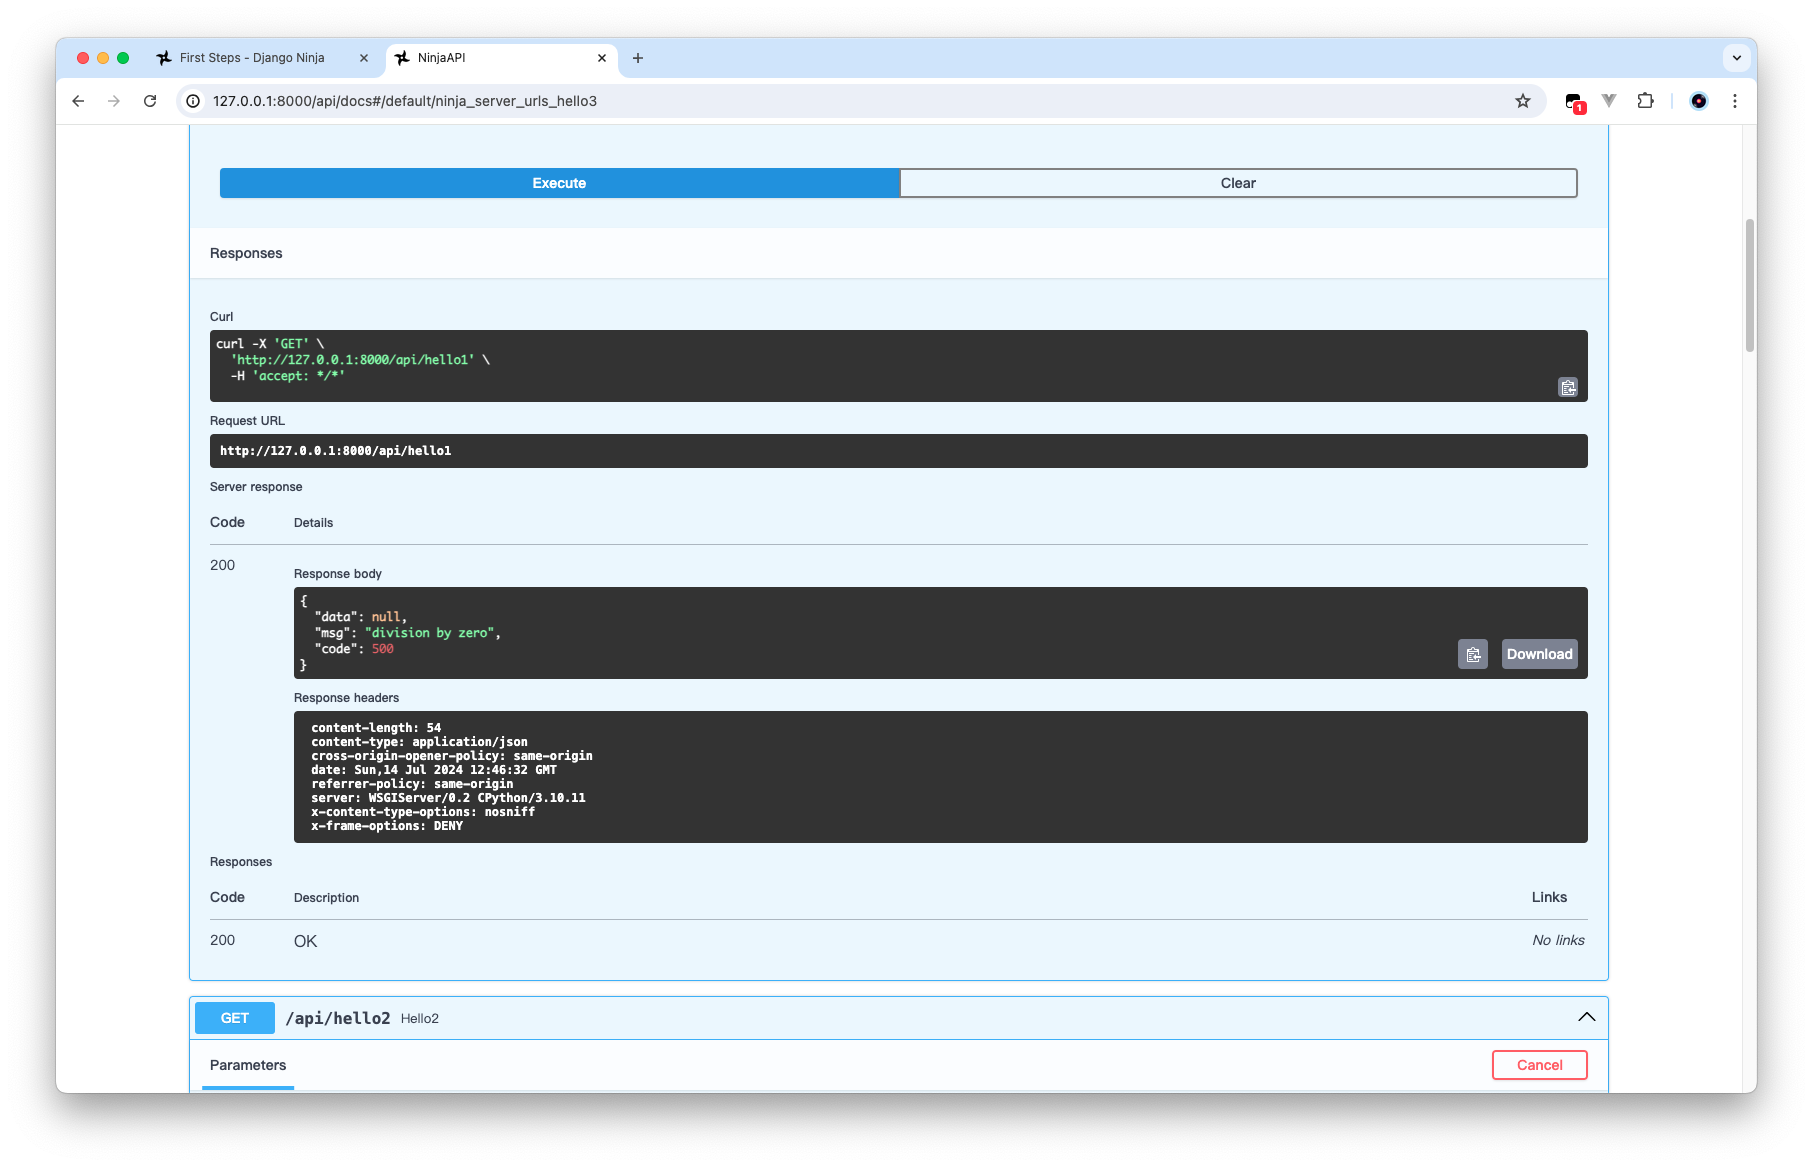Viewport: 1813px width, 1167px height.
Task: Close the First Steps - Django Ninja tab
Action: [364, 58]
